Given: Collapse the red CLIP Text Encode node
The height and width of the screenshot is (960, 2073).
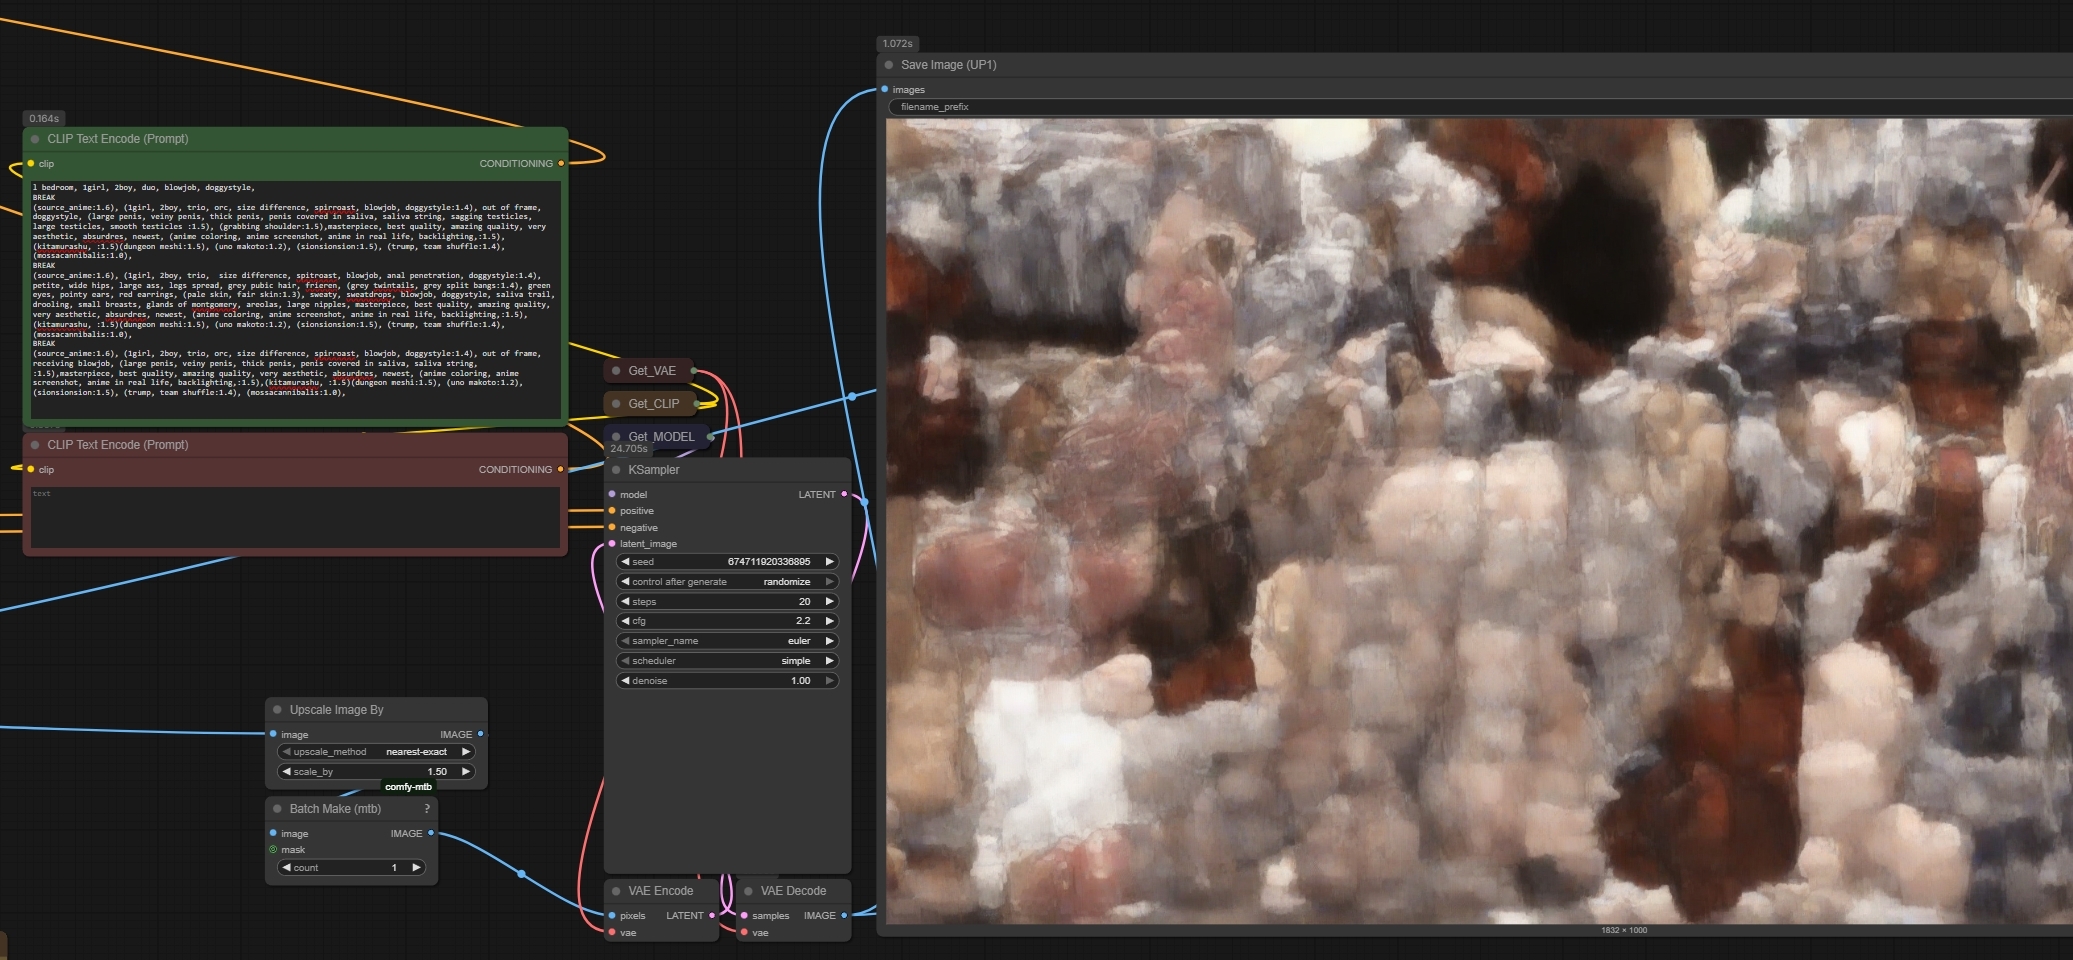Looking at the screenshot, I should pos(35,445).
